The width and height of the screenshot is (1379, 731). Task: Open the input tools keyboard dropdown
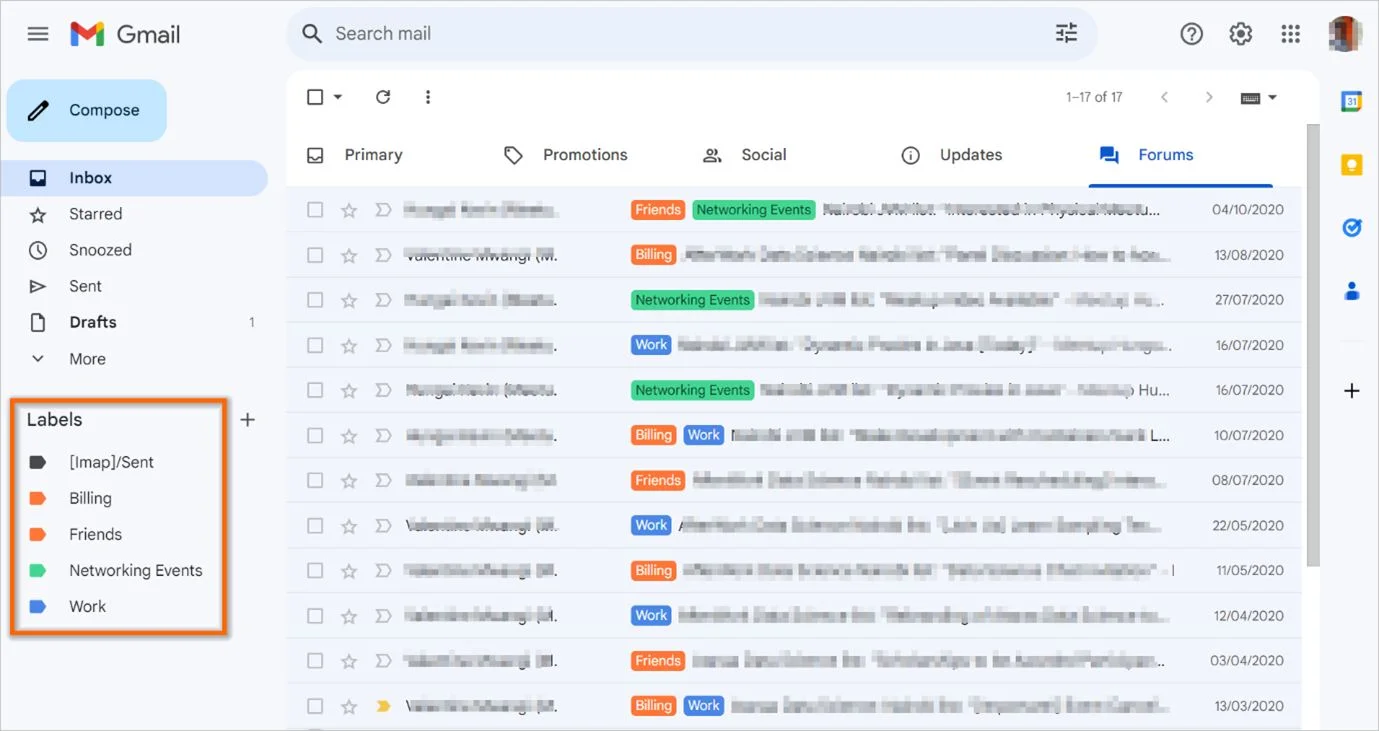[1257, 97]
